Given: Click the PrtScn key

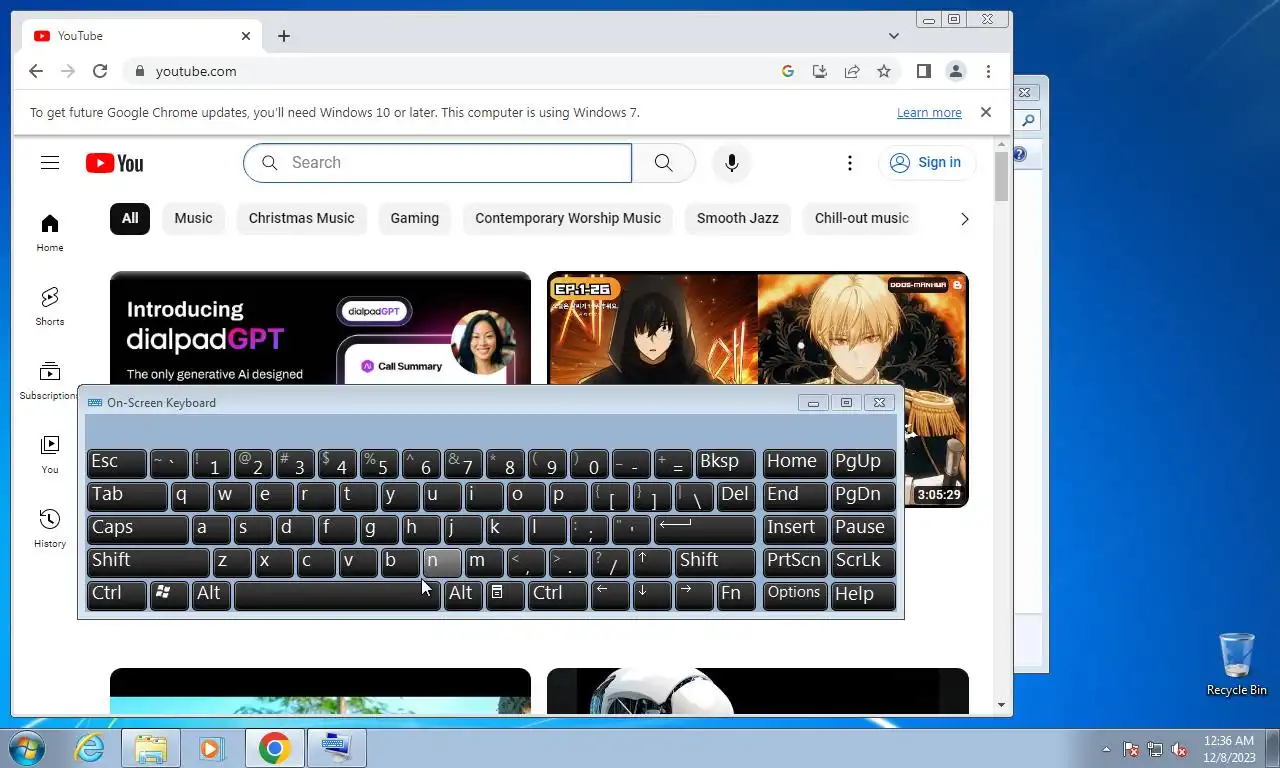Looking at the screenshot, I should pyautogui.click(x=795, y=561).
